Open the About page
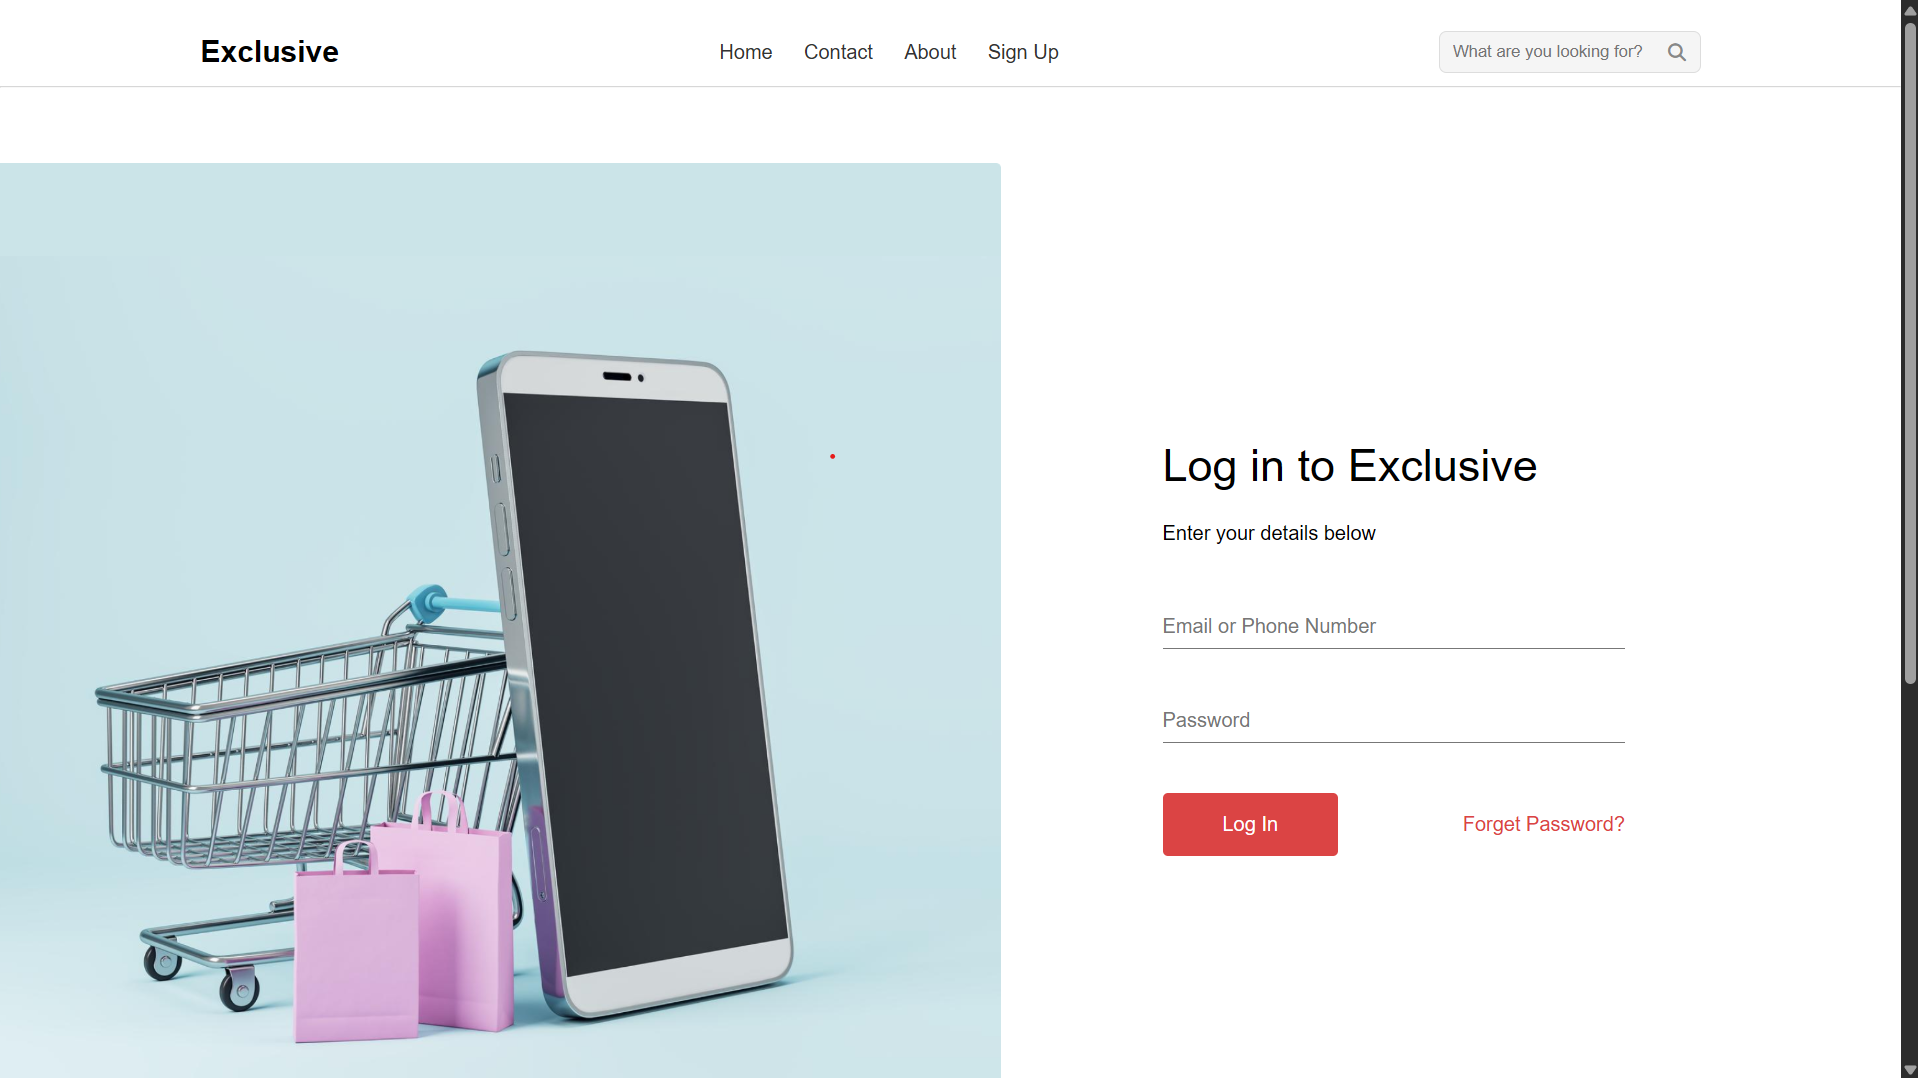 tap(930, 52)
